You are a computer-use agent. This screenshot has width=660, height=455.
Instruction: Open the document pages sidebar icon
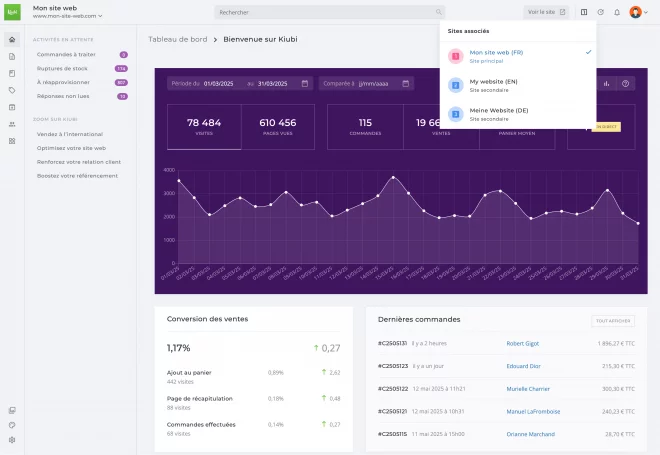tap(12, 56)
